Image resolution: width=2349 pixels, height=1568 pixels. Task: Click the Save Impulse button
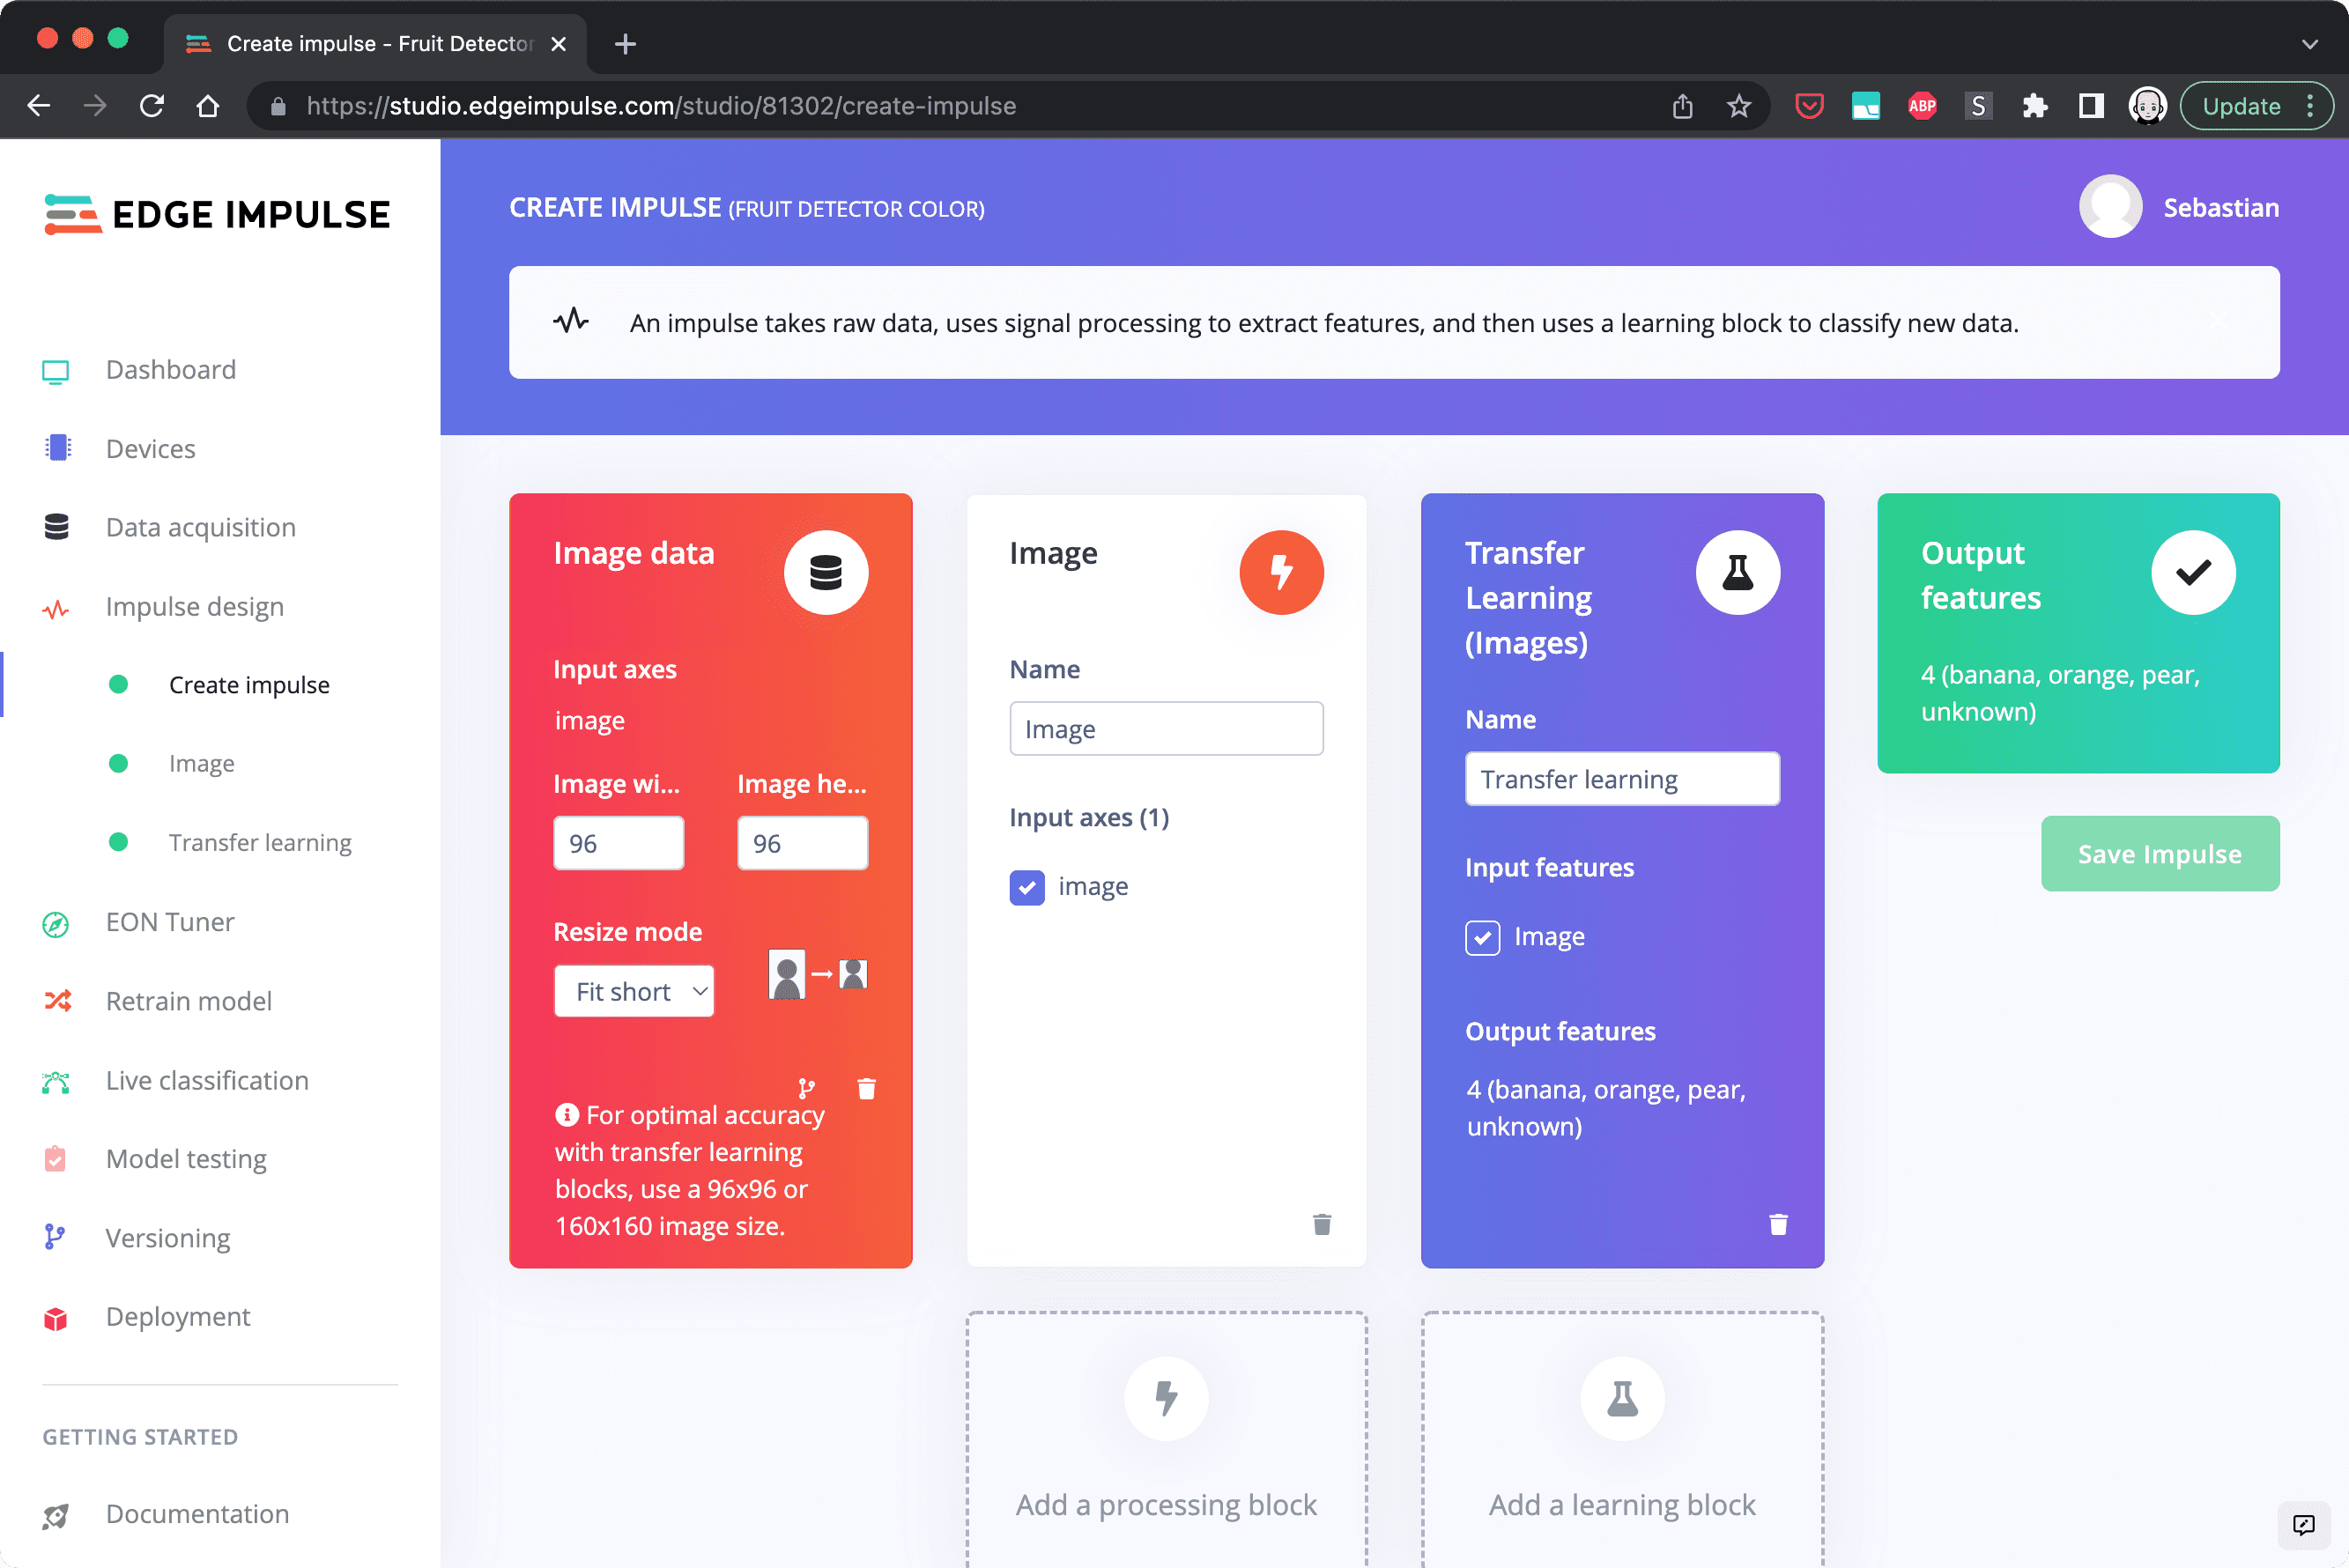coord(2159,854)
